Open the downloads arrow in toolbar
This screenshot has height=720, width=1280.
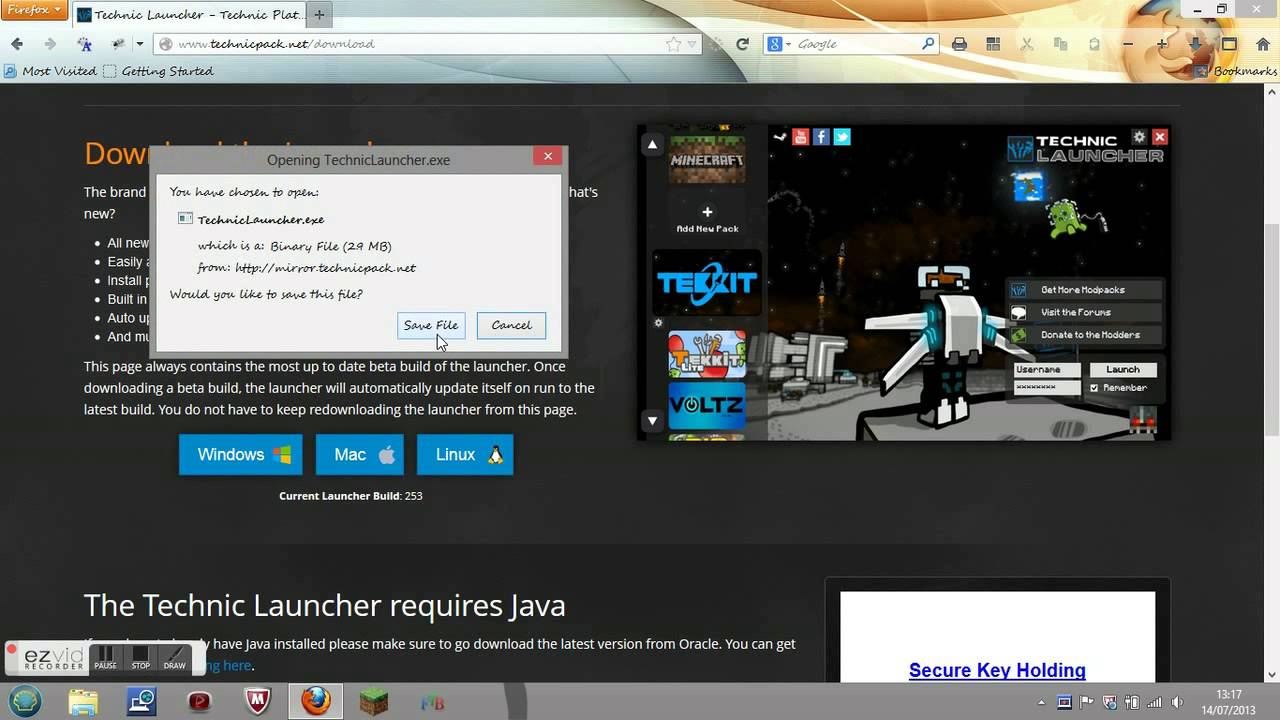pyautogui.click(x=1196, y=44)
